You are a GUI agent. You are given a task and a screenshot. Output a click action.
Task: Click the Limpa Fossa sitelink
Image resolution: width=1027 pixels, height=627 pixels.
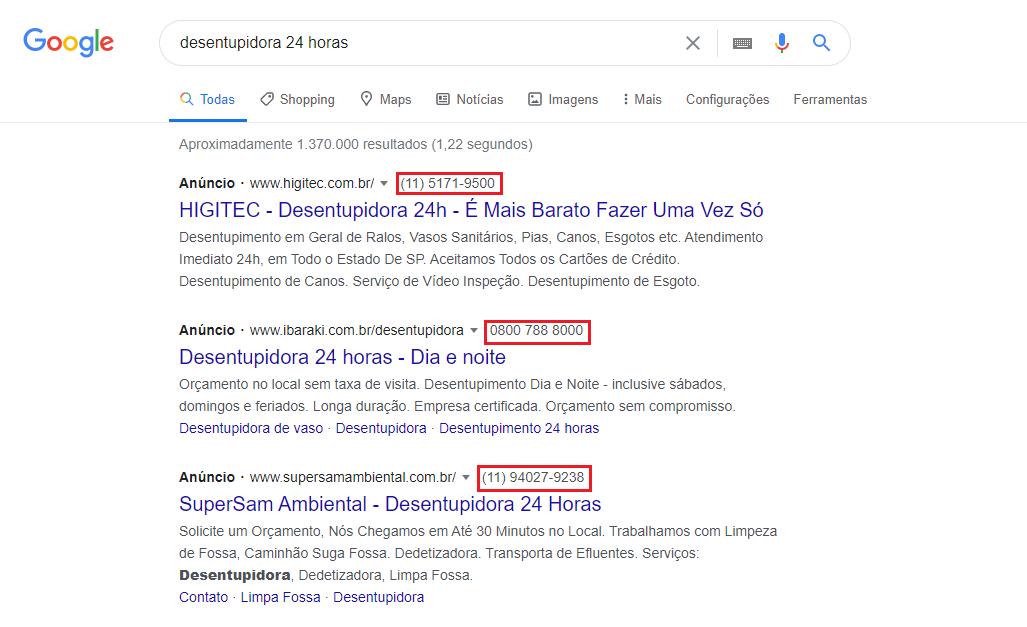pos(280,598)
